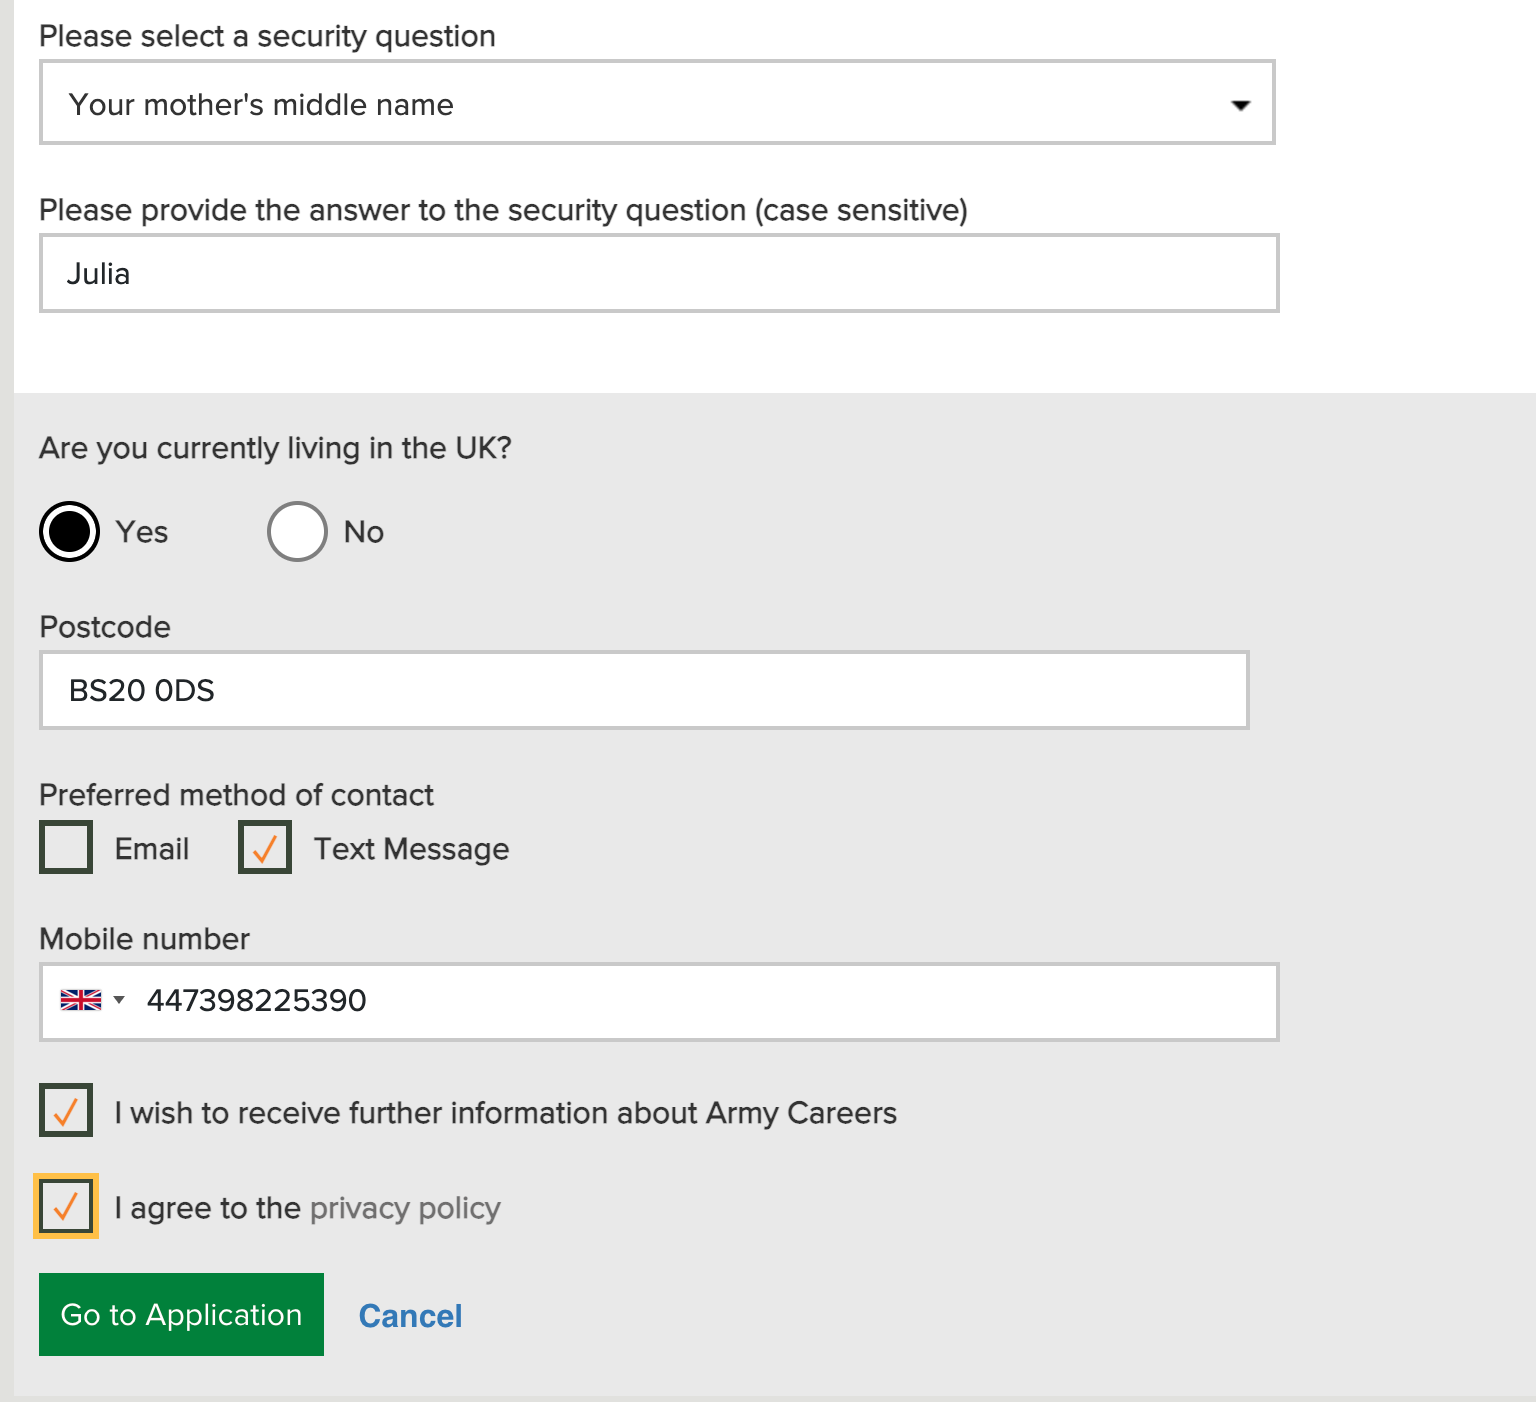Select the Yes radio button
1536x1402 pixels.
click(69, 531)
